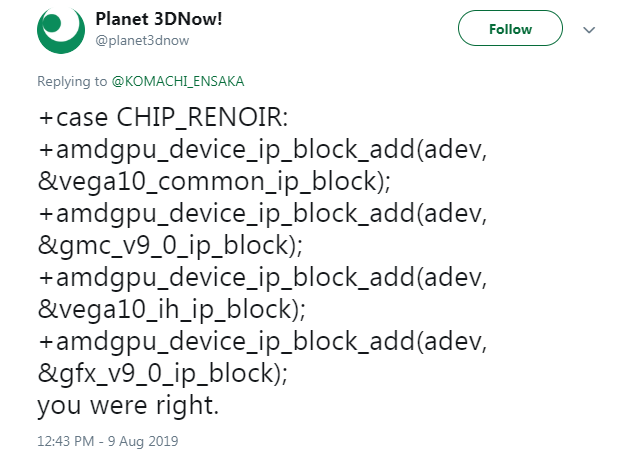Click the amdgpu line above the gmc_v9_0 line
The width and height of the screenshot is (632, 460).
(x=263, y=216)
